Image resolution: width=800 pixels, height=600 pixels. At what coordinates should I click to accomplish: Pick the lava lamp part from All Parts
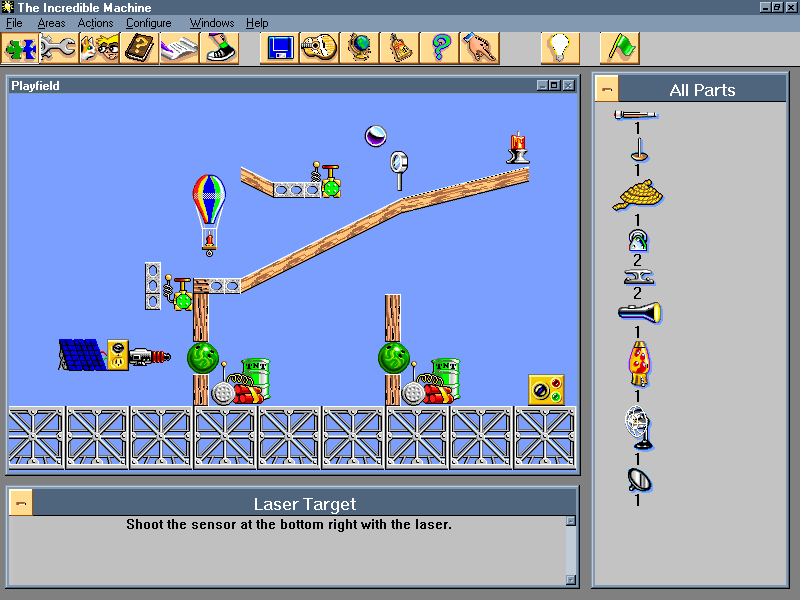tap(638, 364)
